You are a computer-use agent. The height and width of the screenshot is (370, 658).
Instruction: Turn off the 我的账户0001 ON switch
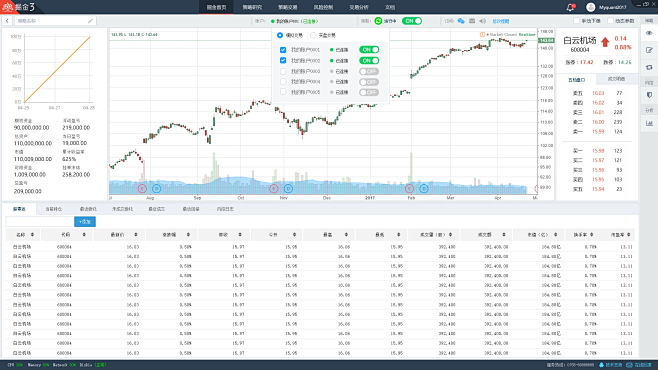[369, 50]
